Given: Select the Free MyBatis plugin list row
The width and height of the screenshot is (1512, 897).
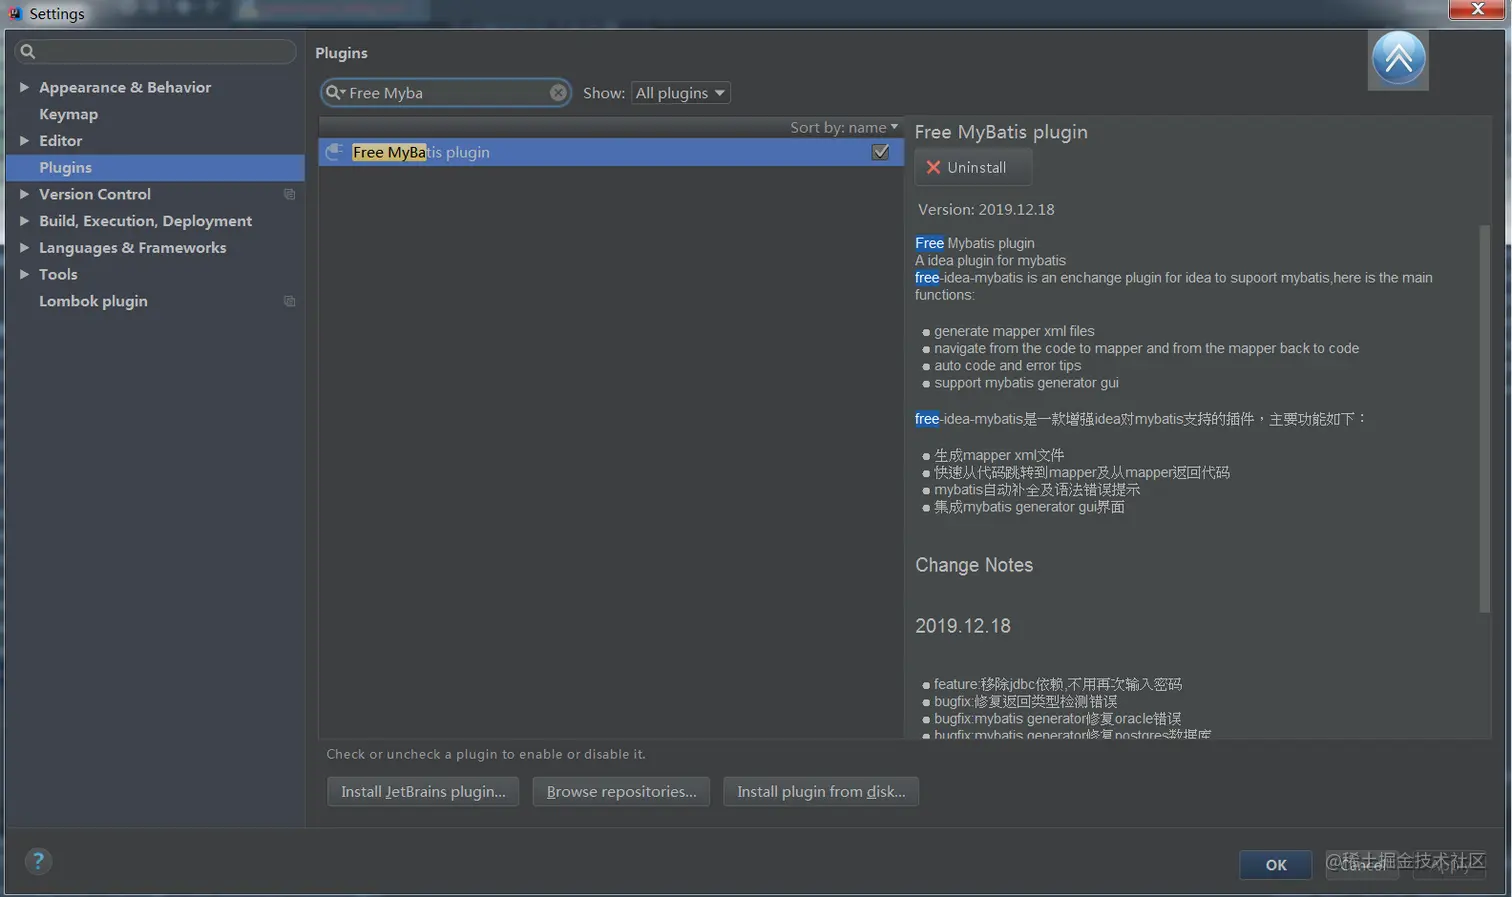Looking at the screenshot, I should [611, 152].
